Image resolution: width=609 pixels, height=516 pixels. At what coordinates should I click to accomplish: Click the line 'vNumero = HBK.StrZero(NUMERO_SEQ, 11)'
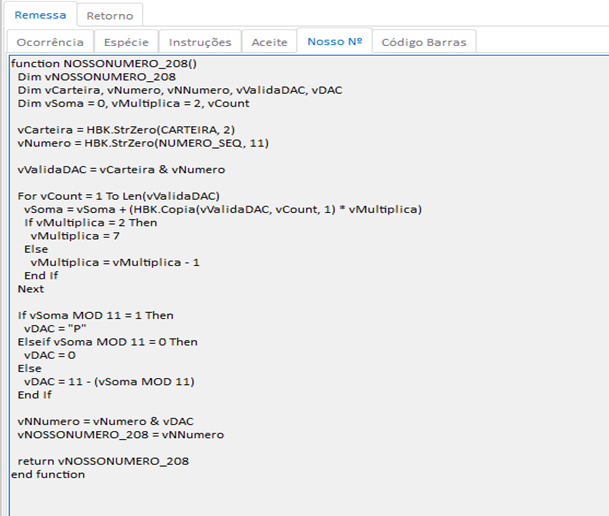[x=143, y=143]
